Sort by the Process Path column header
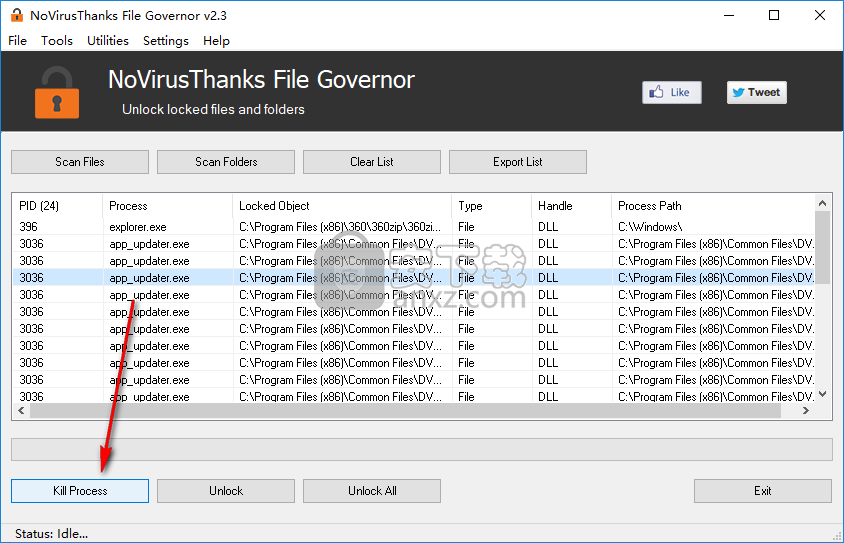 pos(713,206)
